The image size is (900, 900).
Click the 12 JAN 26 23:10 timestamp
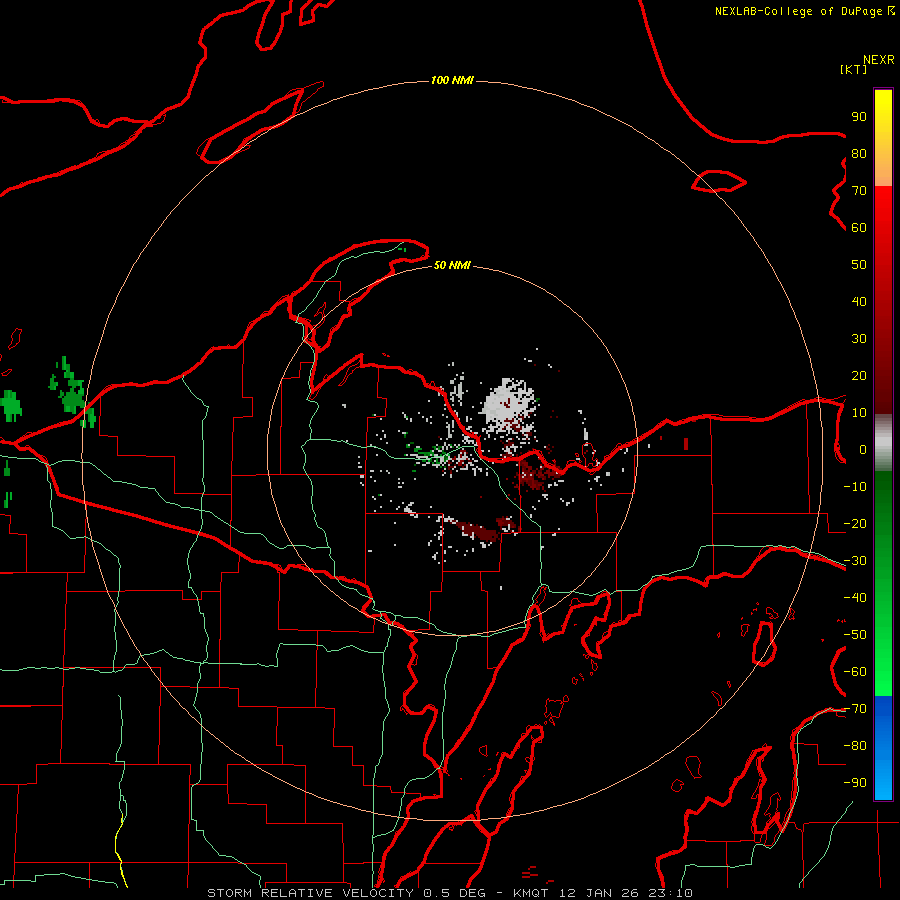coord(624,893)
